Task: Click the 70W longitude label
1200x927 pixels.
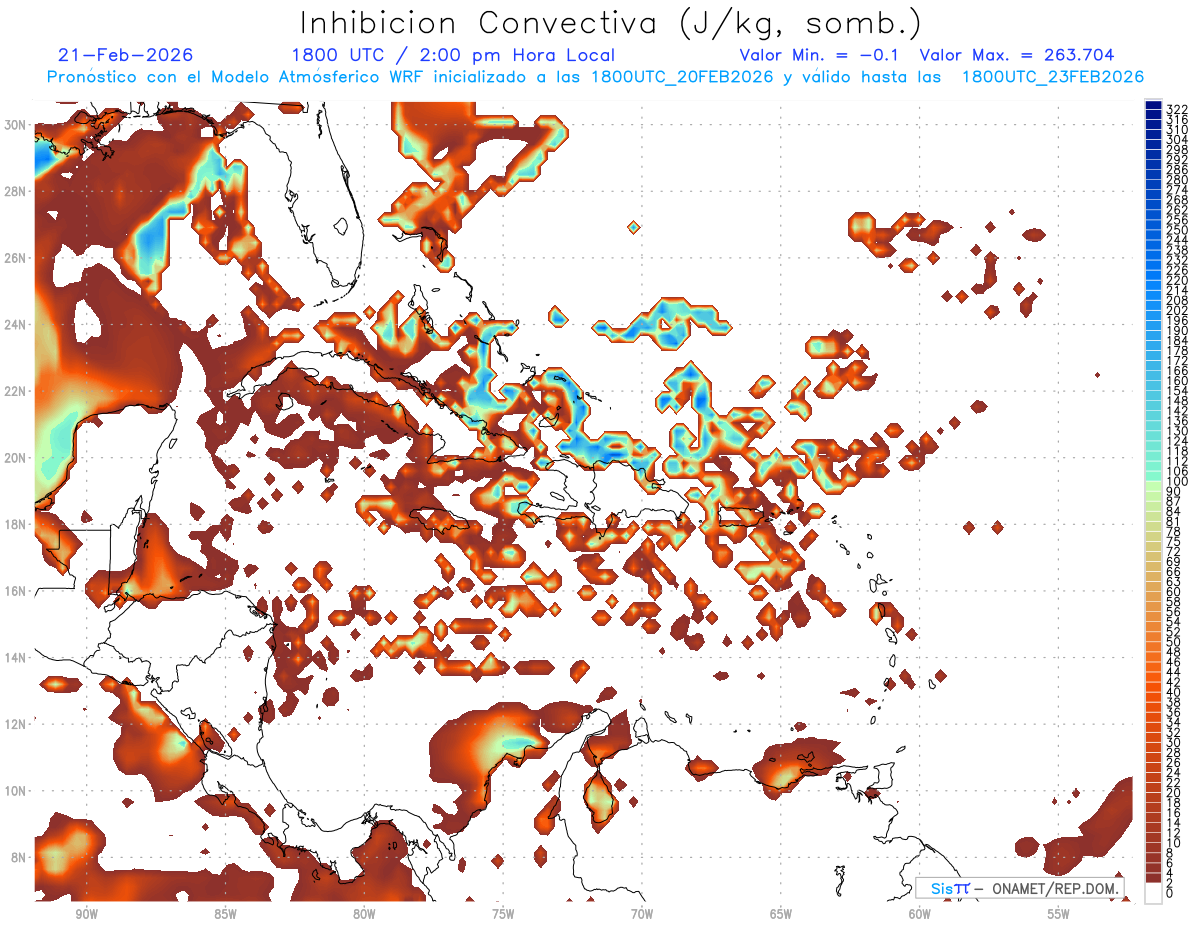Action: 642,914
